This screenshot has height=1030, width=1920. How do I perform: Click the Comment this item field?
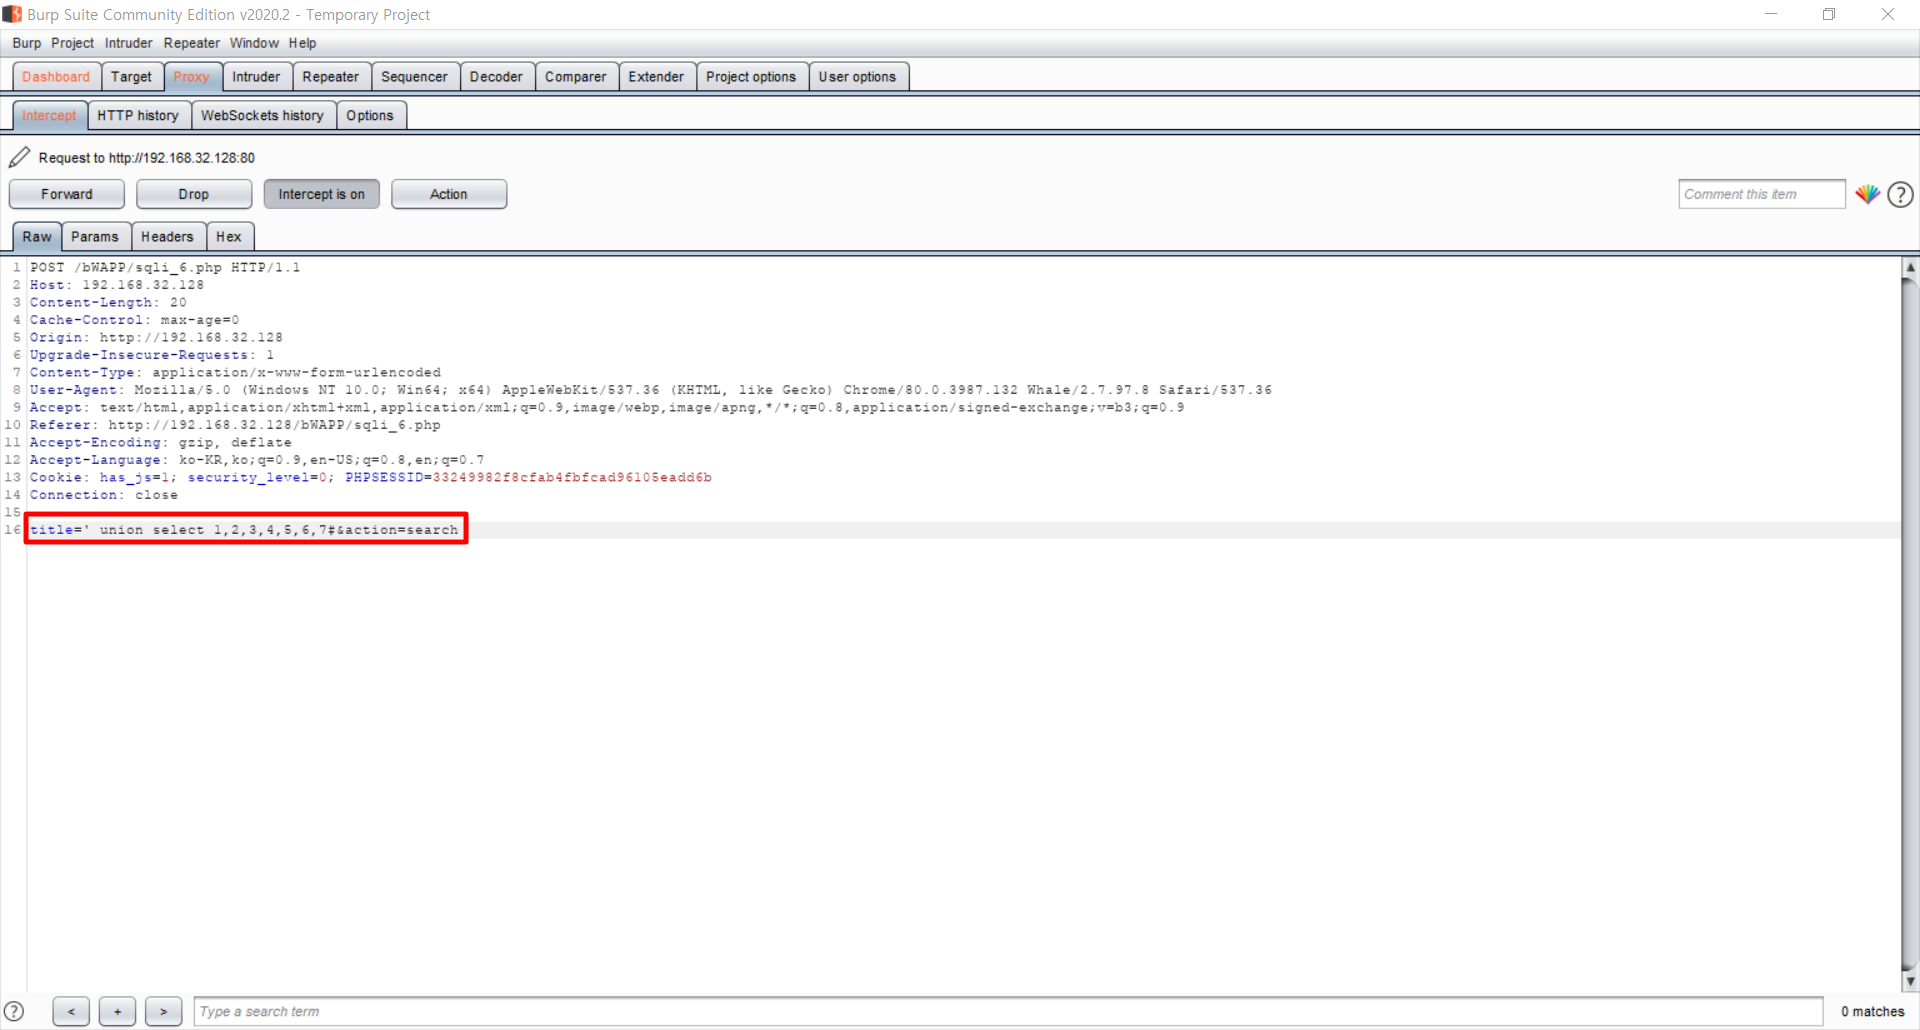(1761, 194)
